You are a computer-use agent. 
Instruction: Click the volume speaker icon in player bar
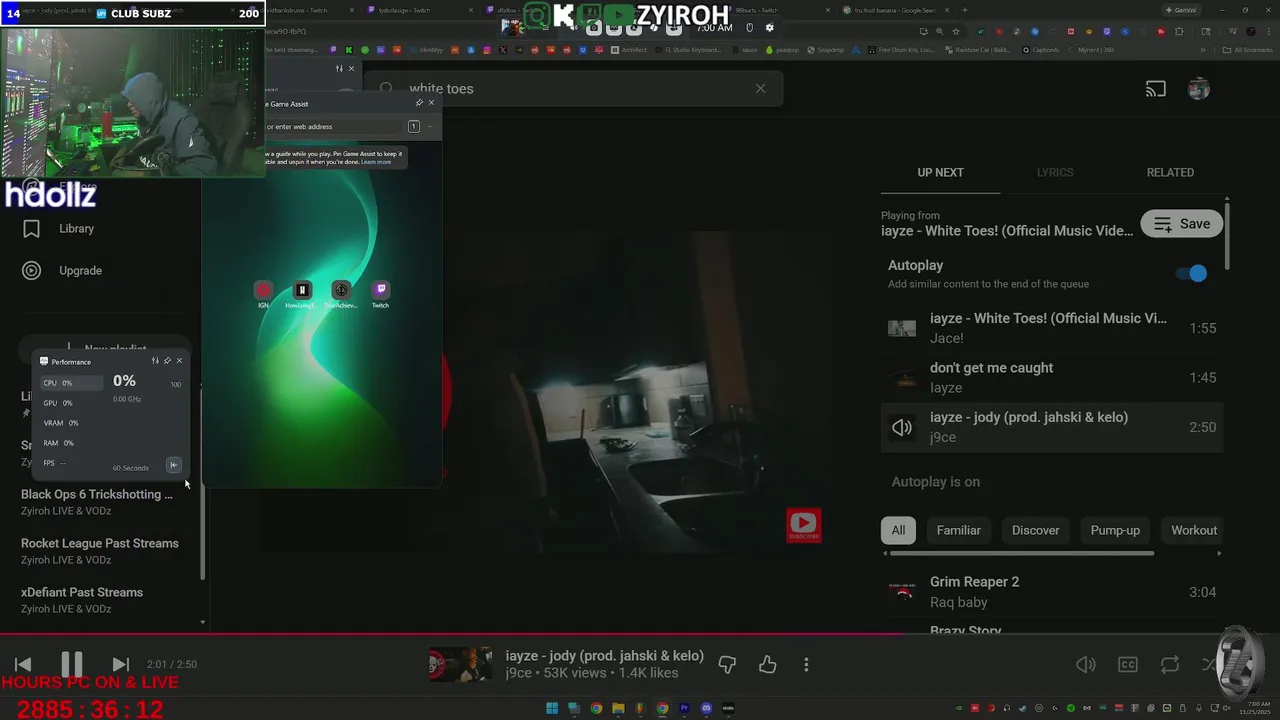pos(1085,664)
